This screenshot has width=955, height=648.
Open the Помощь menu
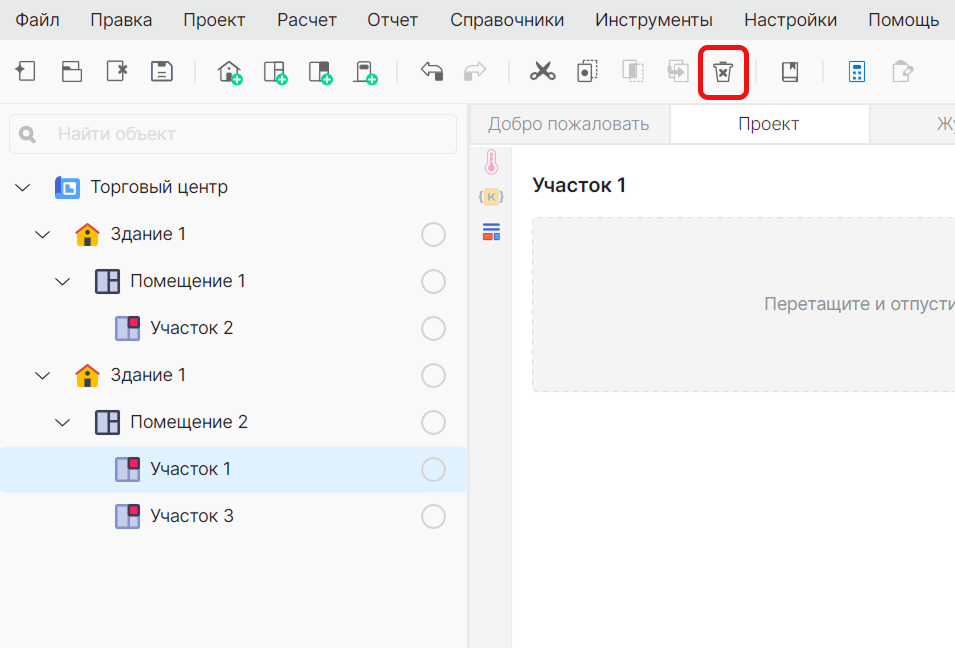[x=904, y=20]
